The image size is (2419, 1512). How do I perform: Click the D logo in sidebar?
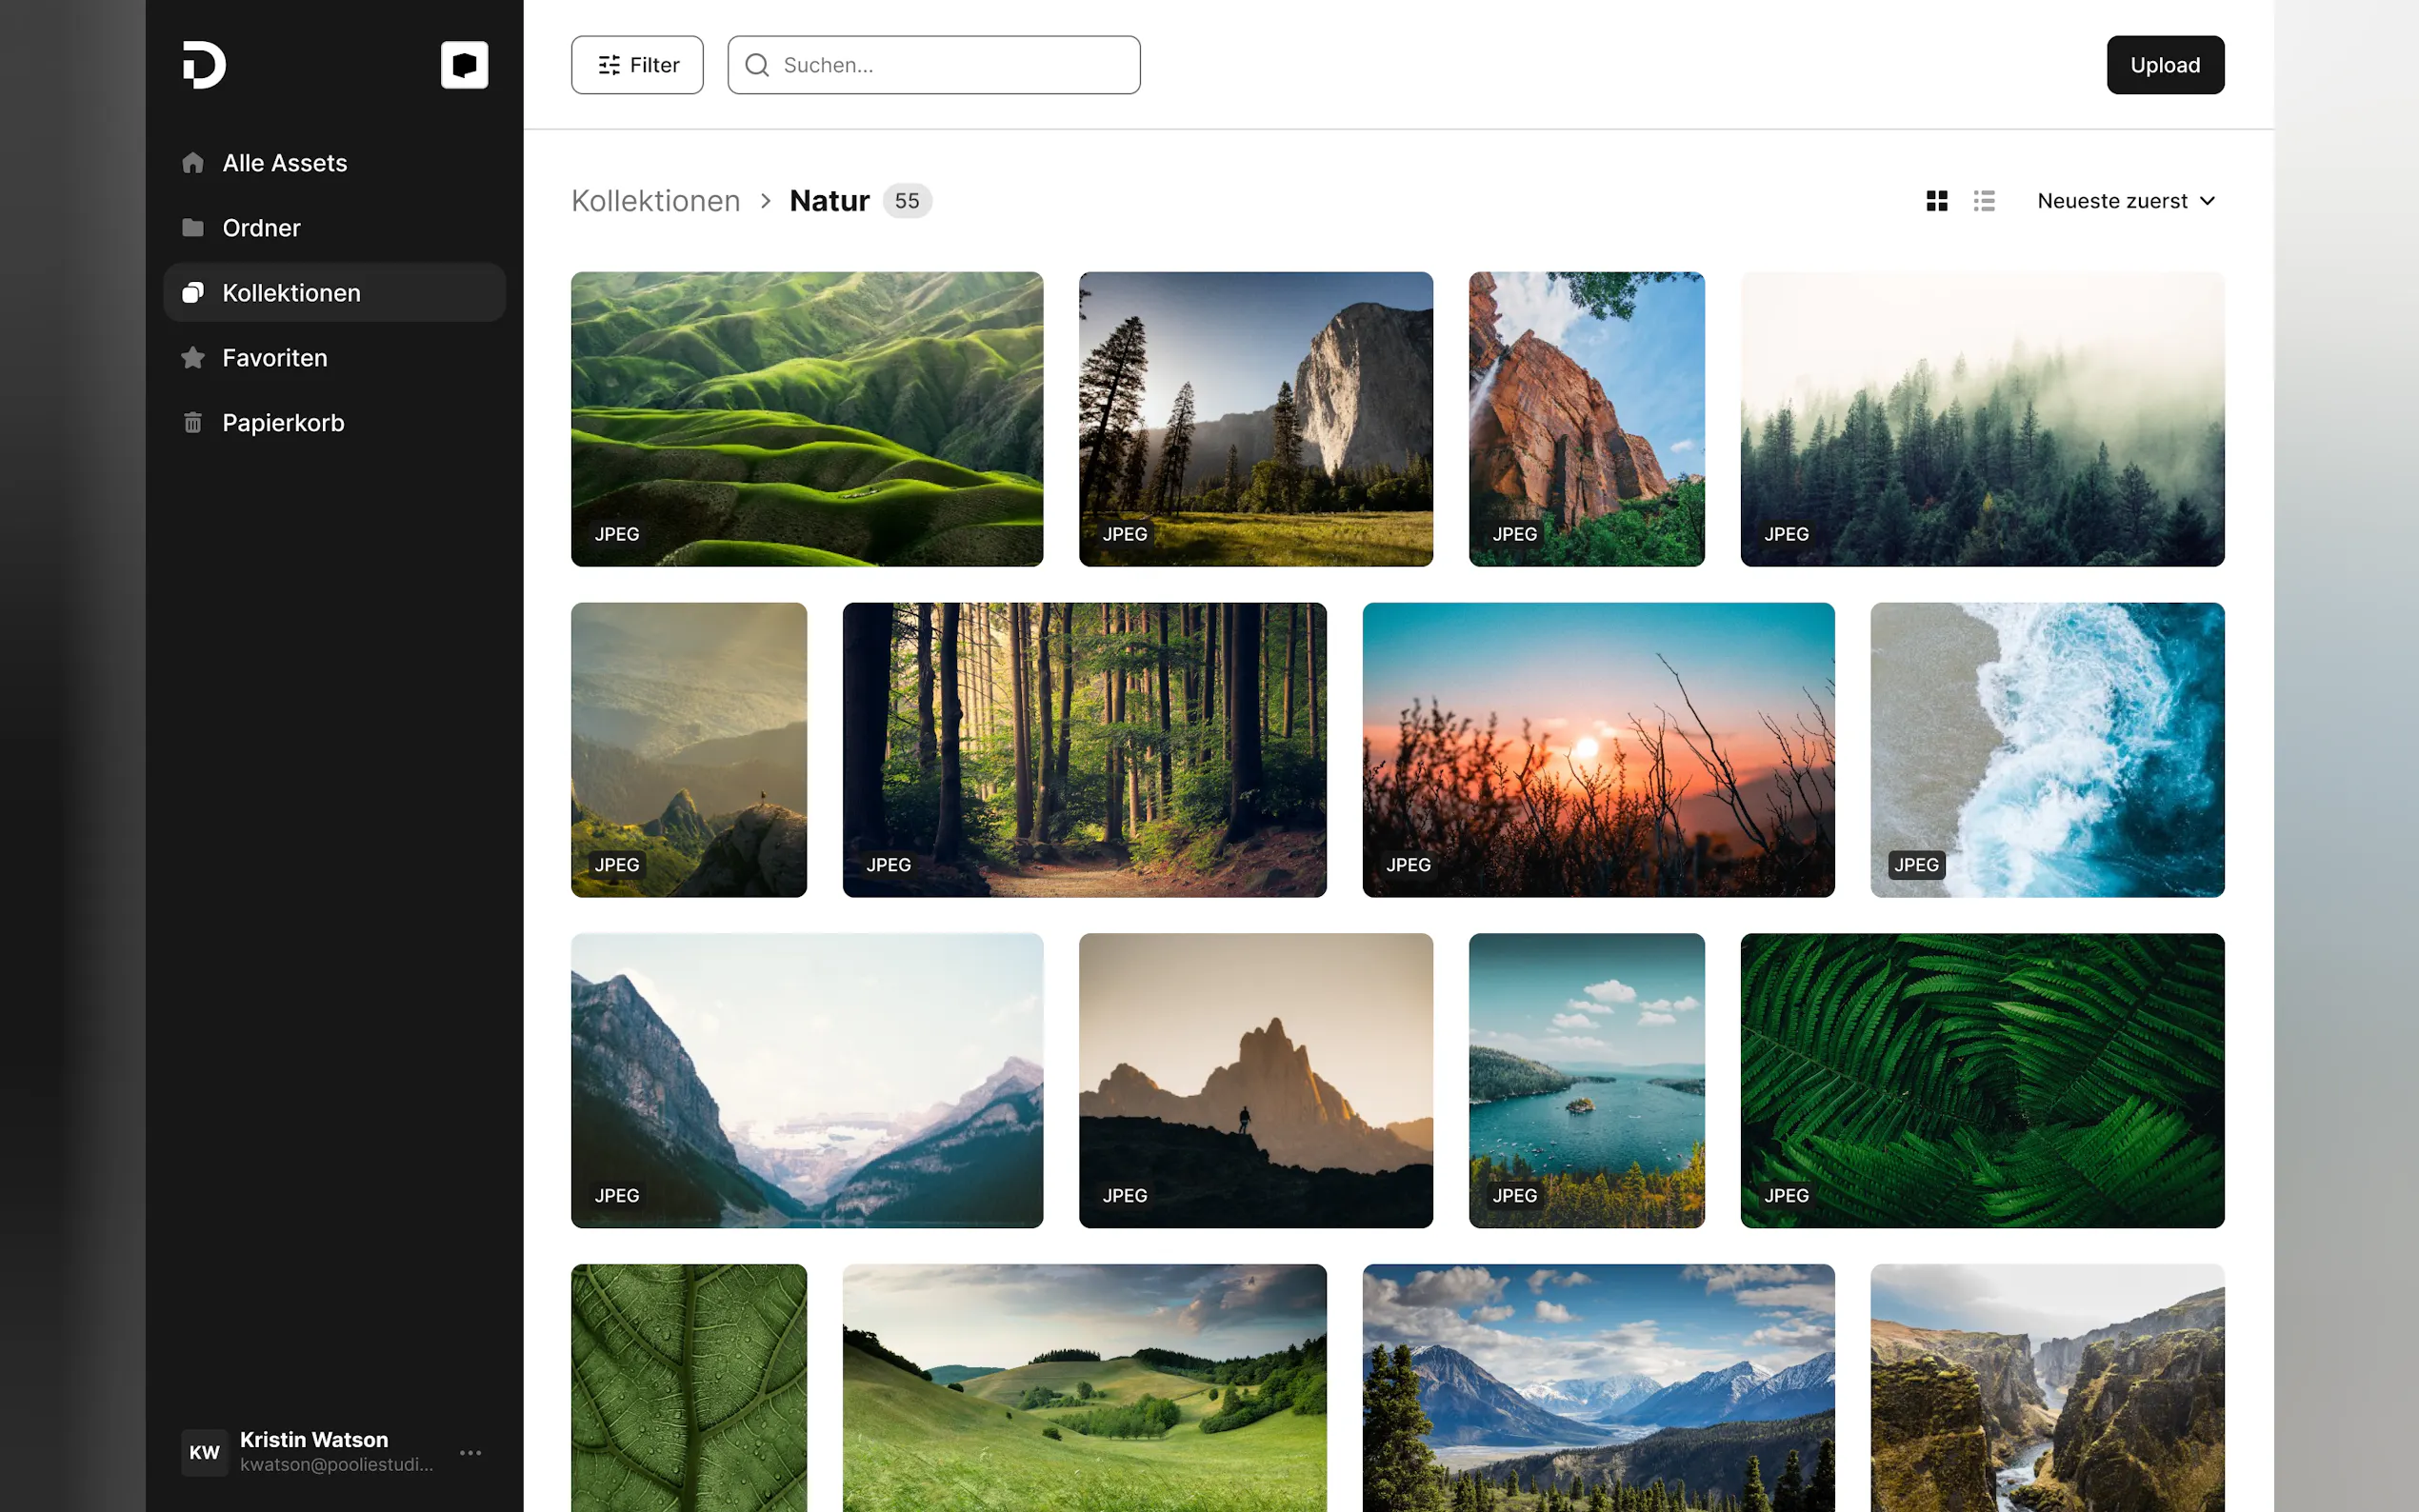[x=204, y=65]
